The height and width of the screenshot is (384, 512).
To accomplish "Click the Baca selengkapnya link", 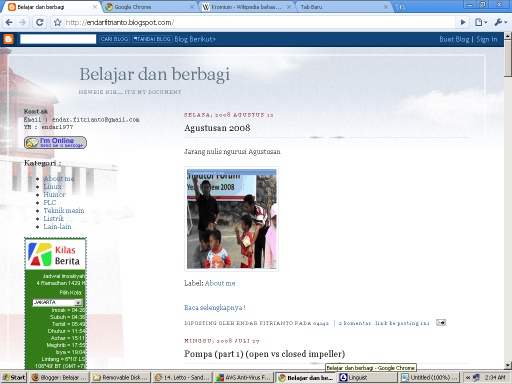I will pyautogui.click(x=215, y=307).
